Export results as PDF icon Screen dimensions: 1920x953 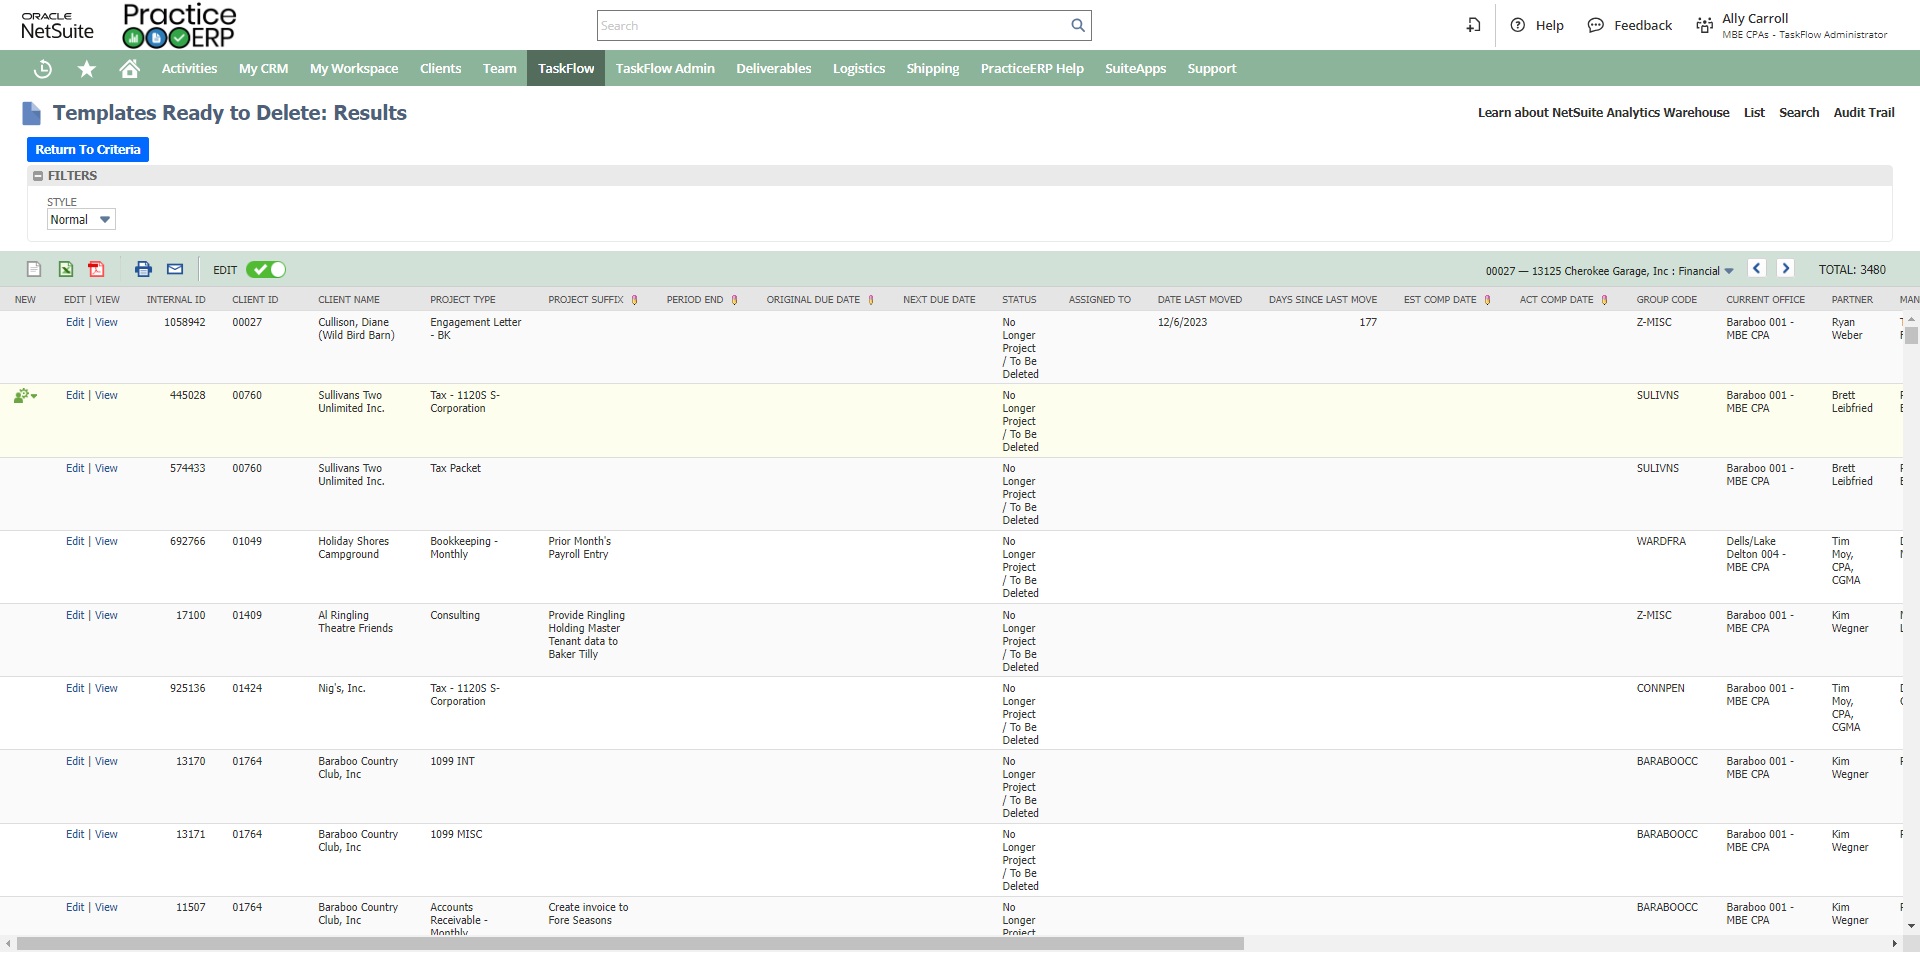click(96, 269)
